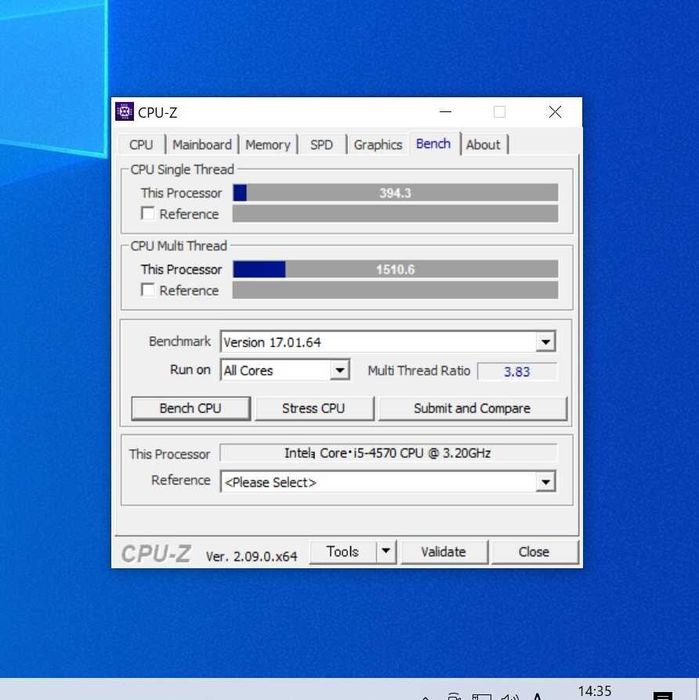Open the Run on All Cores dropdown
The height and width of the screenshot is (700, 699).
point(340,370)
